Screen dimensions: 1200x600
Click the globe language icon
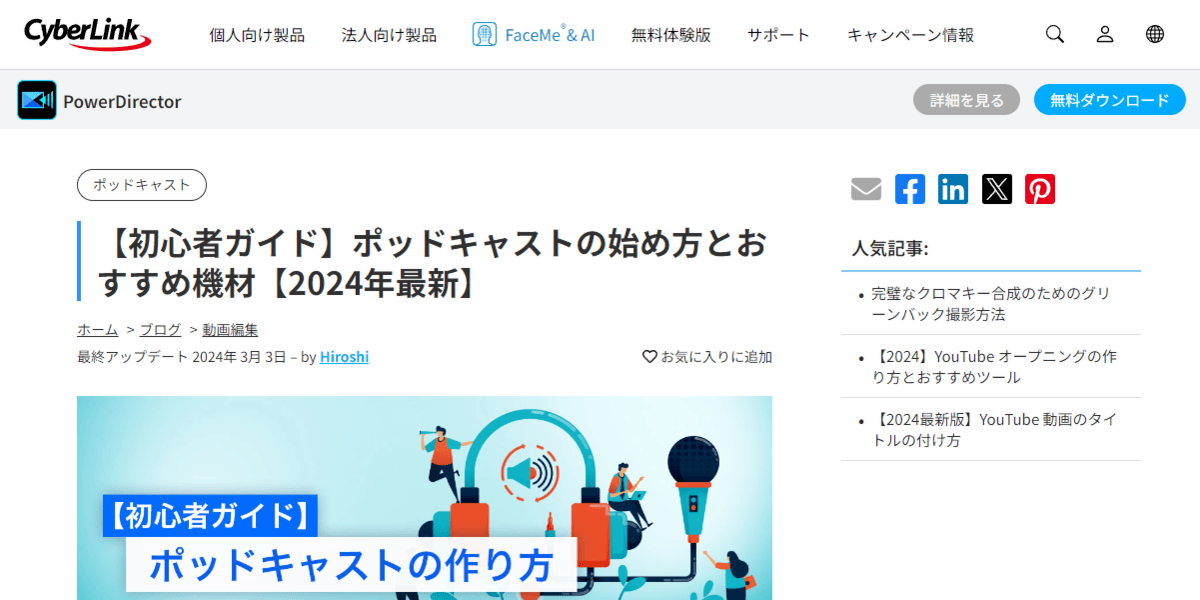[x=1155, y=34]
